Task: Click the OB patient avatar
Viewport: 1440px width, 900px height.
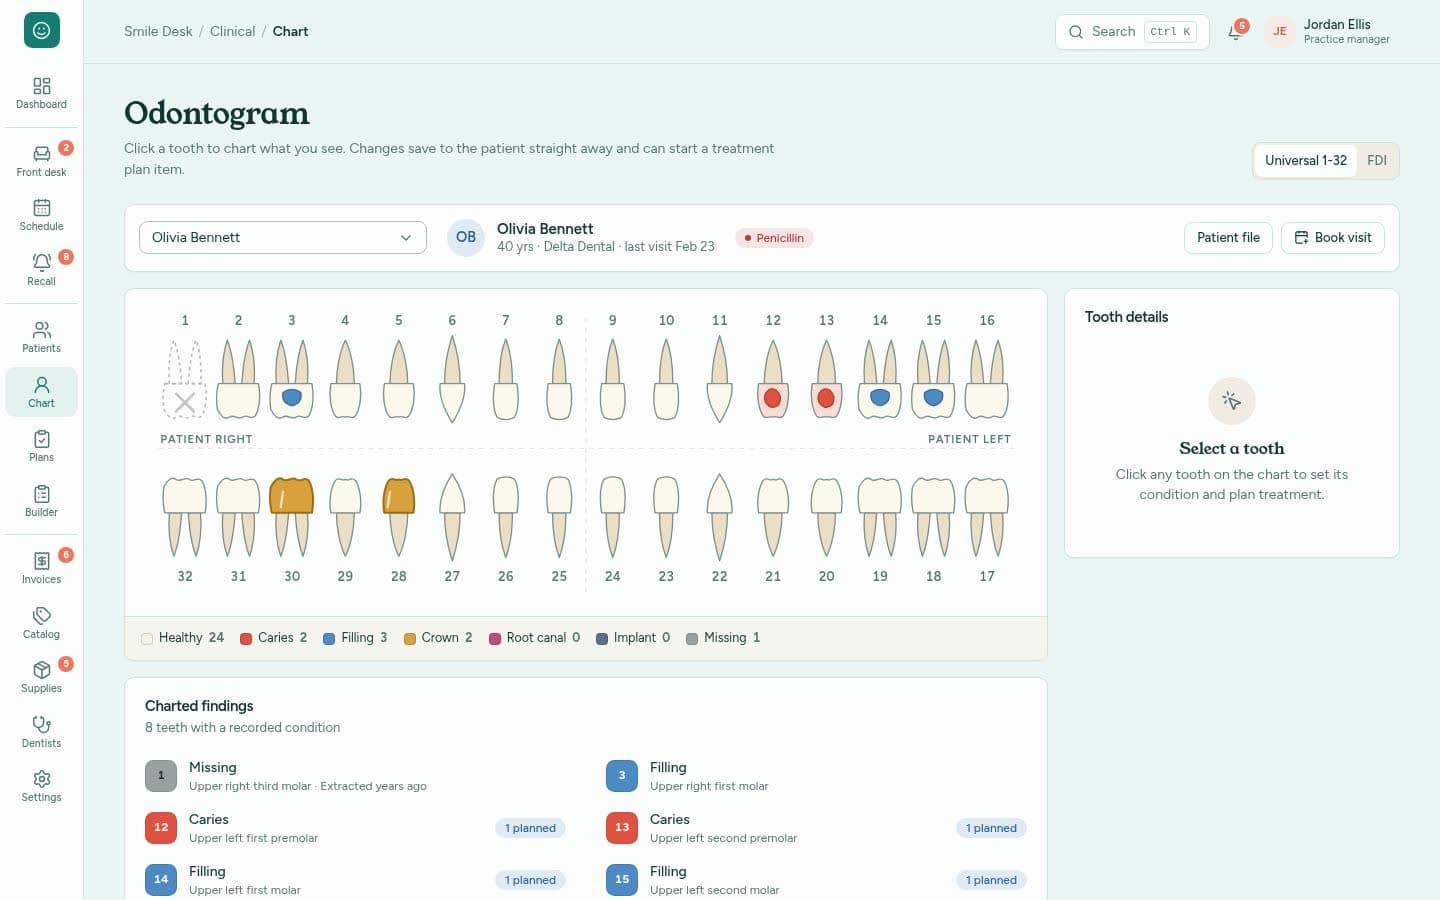Action: (x=466, y=237)
